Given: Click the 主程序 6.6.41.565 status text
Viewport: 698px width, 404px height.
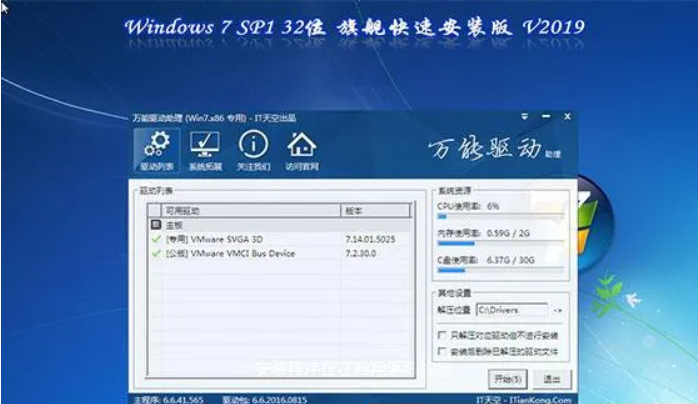Looking at the screenshot, I should (x=168, y=400).
